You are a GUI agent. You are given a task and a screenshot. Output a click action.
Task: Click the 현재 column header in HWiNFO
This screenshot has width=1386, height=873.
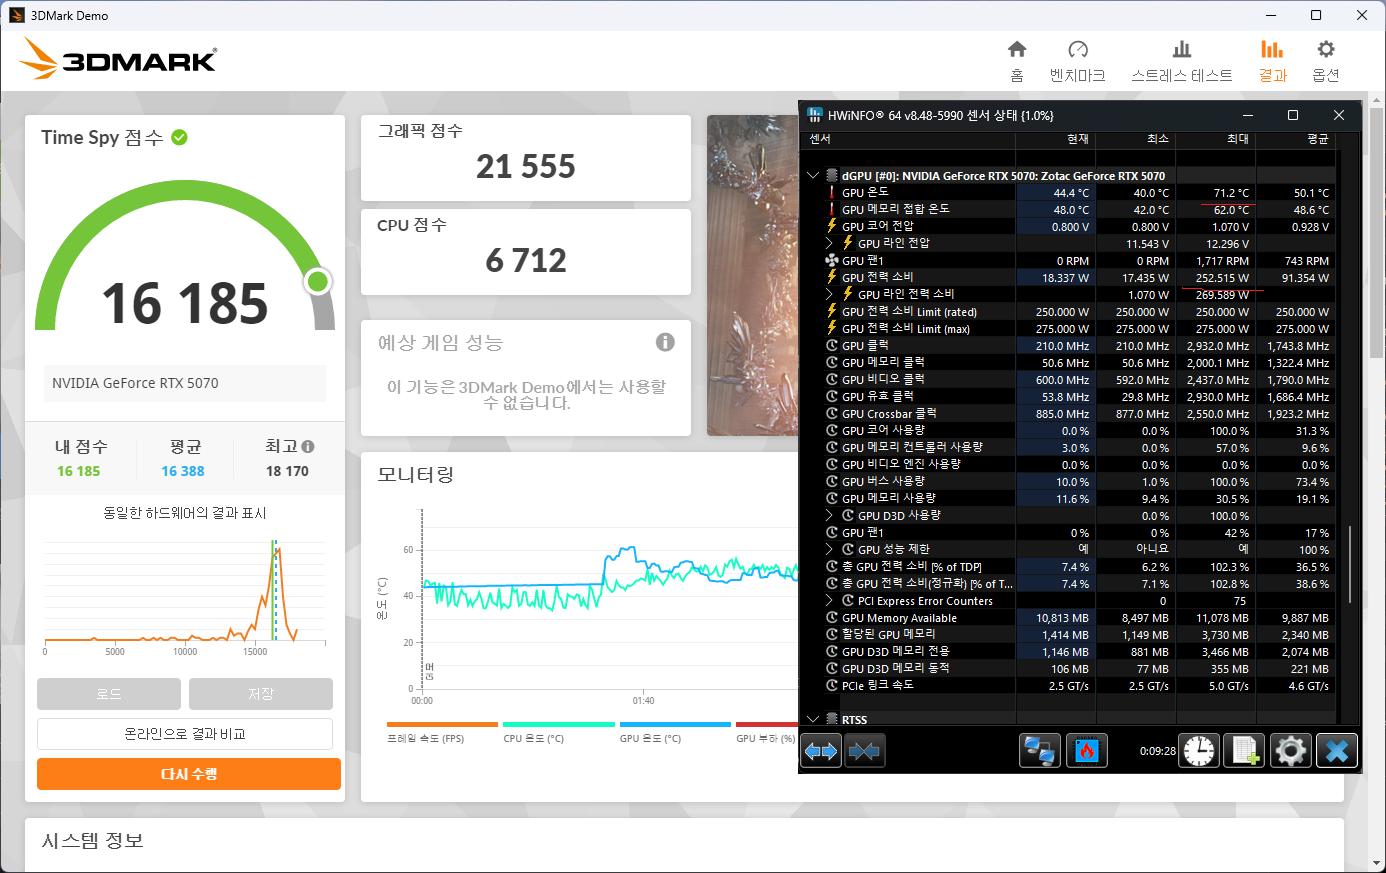click(x=1056, y=139)
